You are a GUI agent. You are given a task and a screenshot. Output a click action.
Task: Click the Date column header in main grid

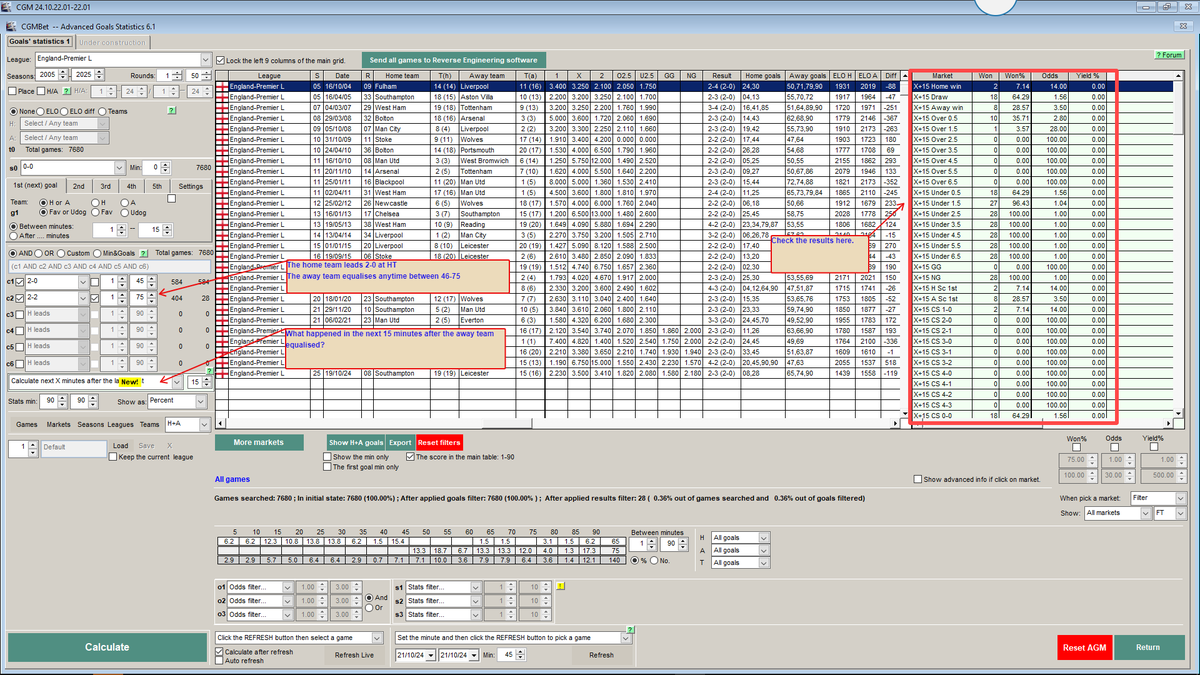click(342, 75)
